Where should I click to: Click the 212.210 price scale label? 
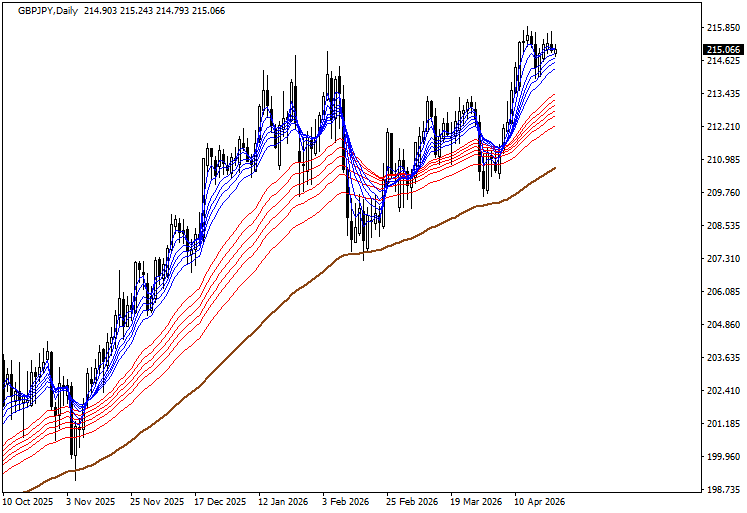click(x=722, y=127)
